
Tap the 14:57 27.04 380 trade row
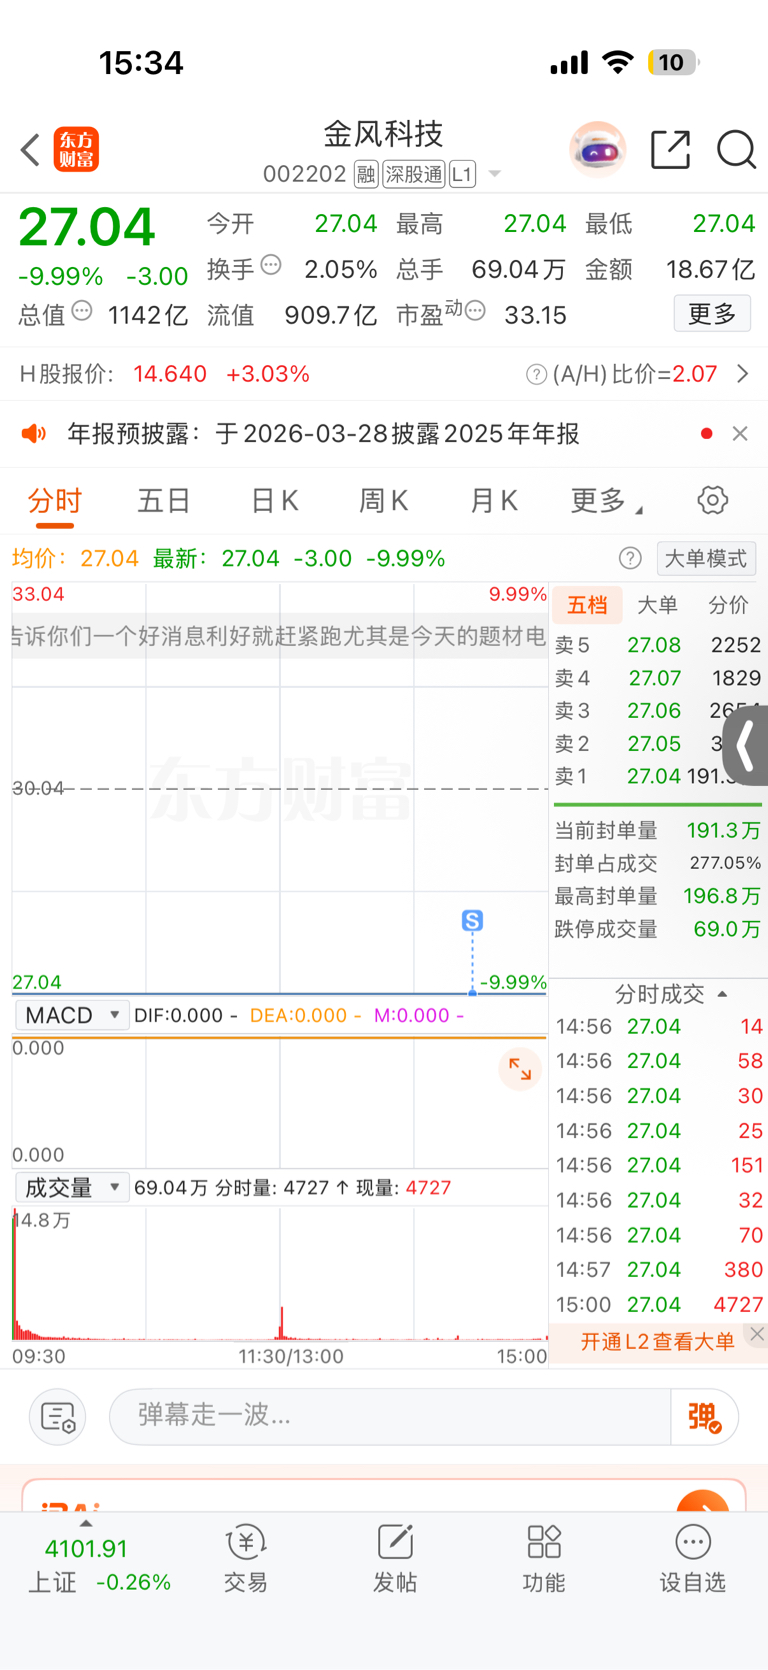pyautogui.click(x=660, y=1270)
